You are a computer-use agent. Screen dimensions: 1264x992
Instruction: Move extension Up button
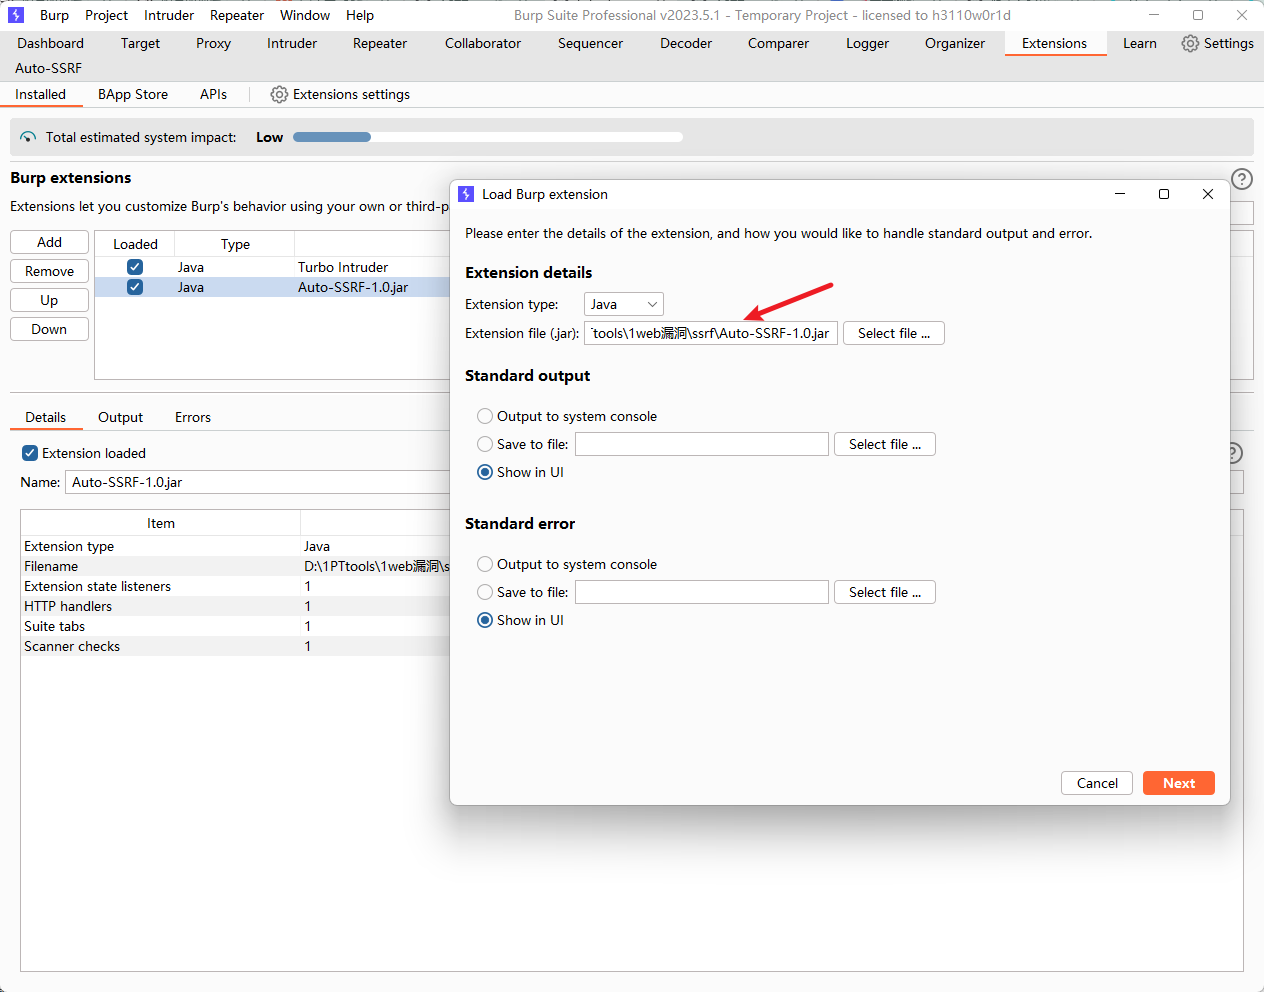pos(49,300)
